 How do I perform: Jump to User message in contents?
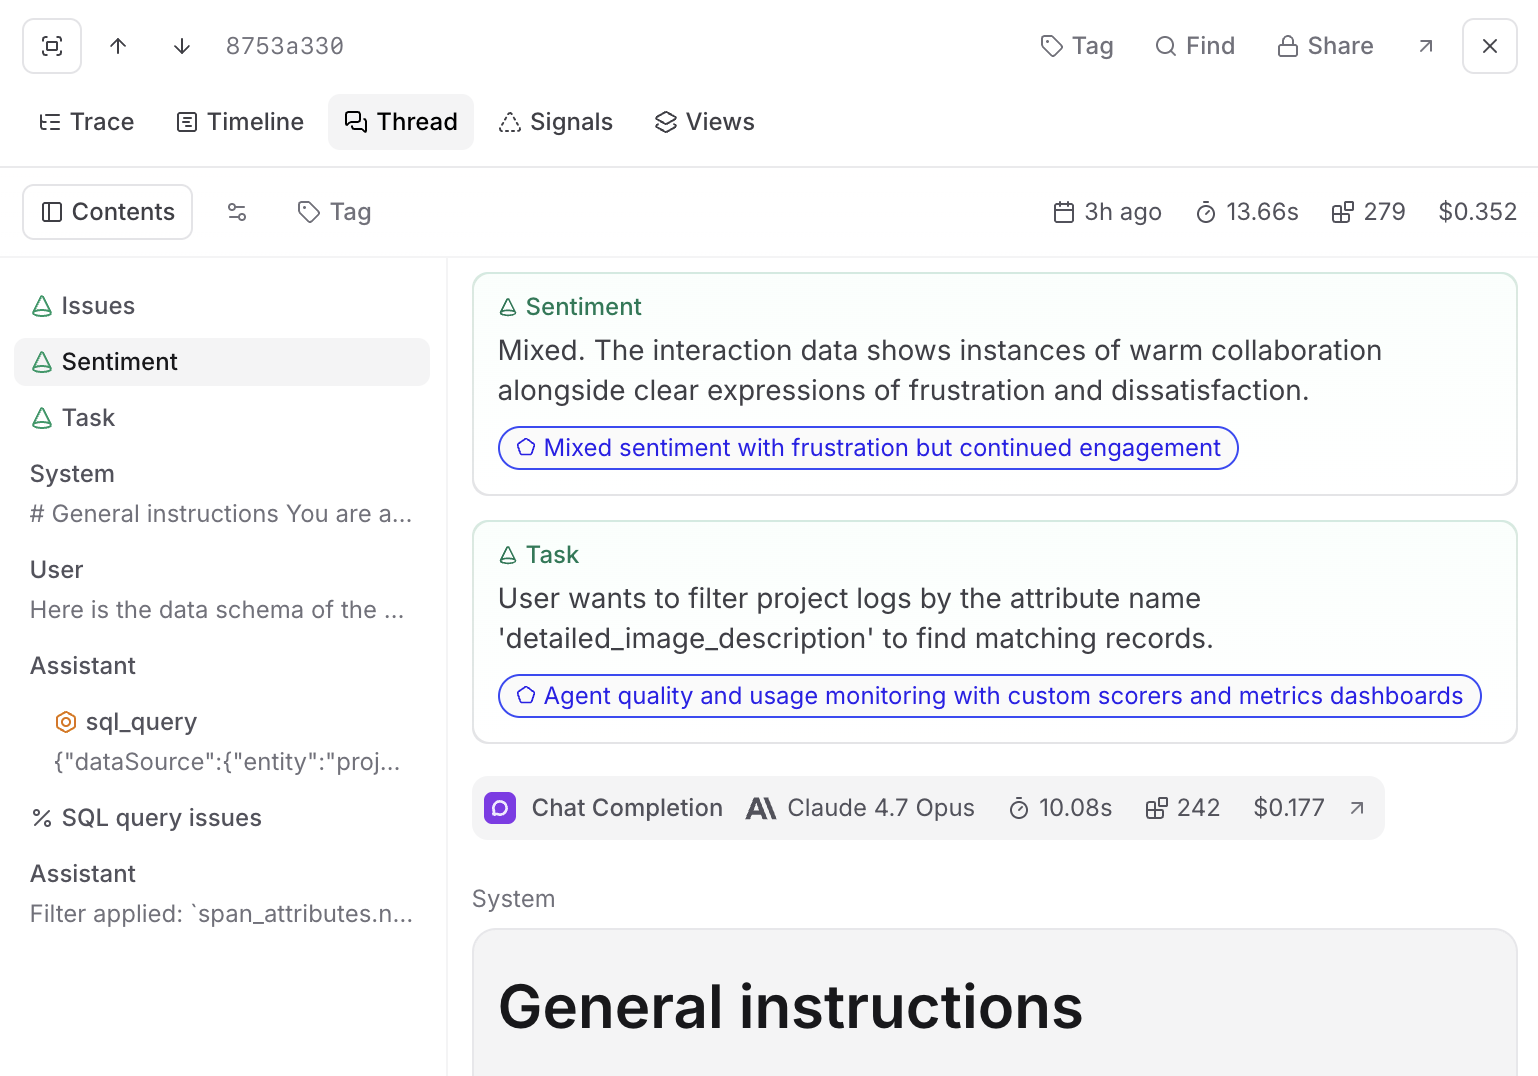[222, 590]
